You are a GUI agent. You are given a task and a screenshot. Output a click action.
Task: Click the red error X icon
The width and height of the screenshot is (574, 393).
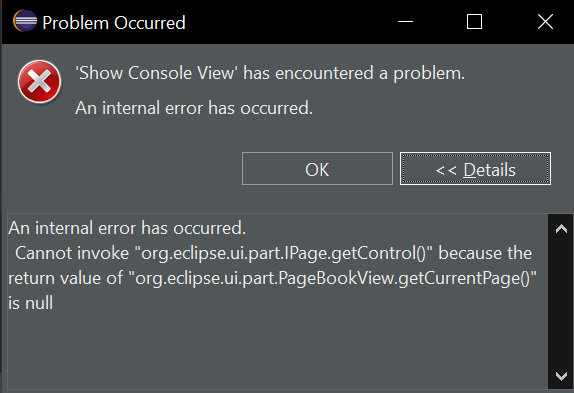tap(40, 82)
